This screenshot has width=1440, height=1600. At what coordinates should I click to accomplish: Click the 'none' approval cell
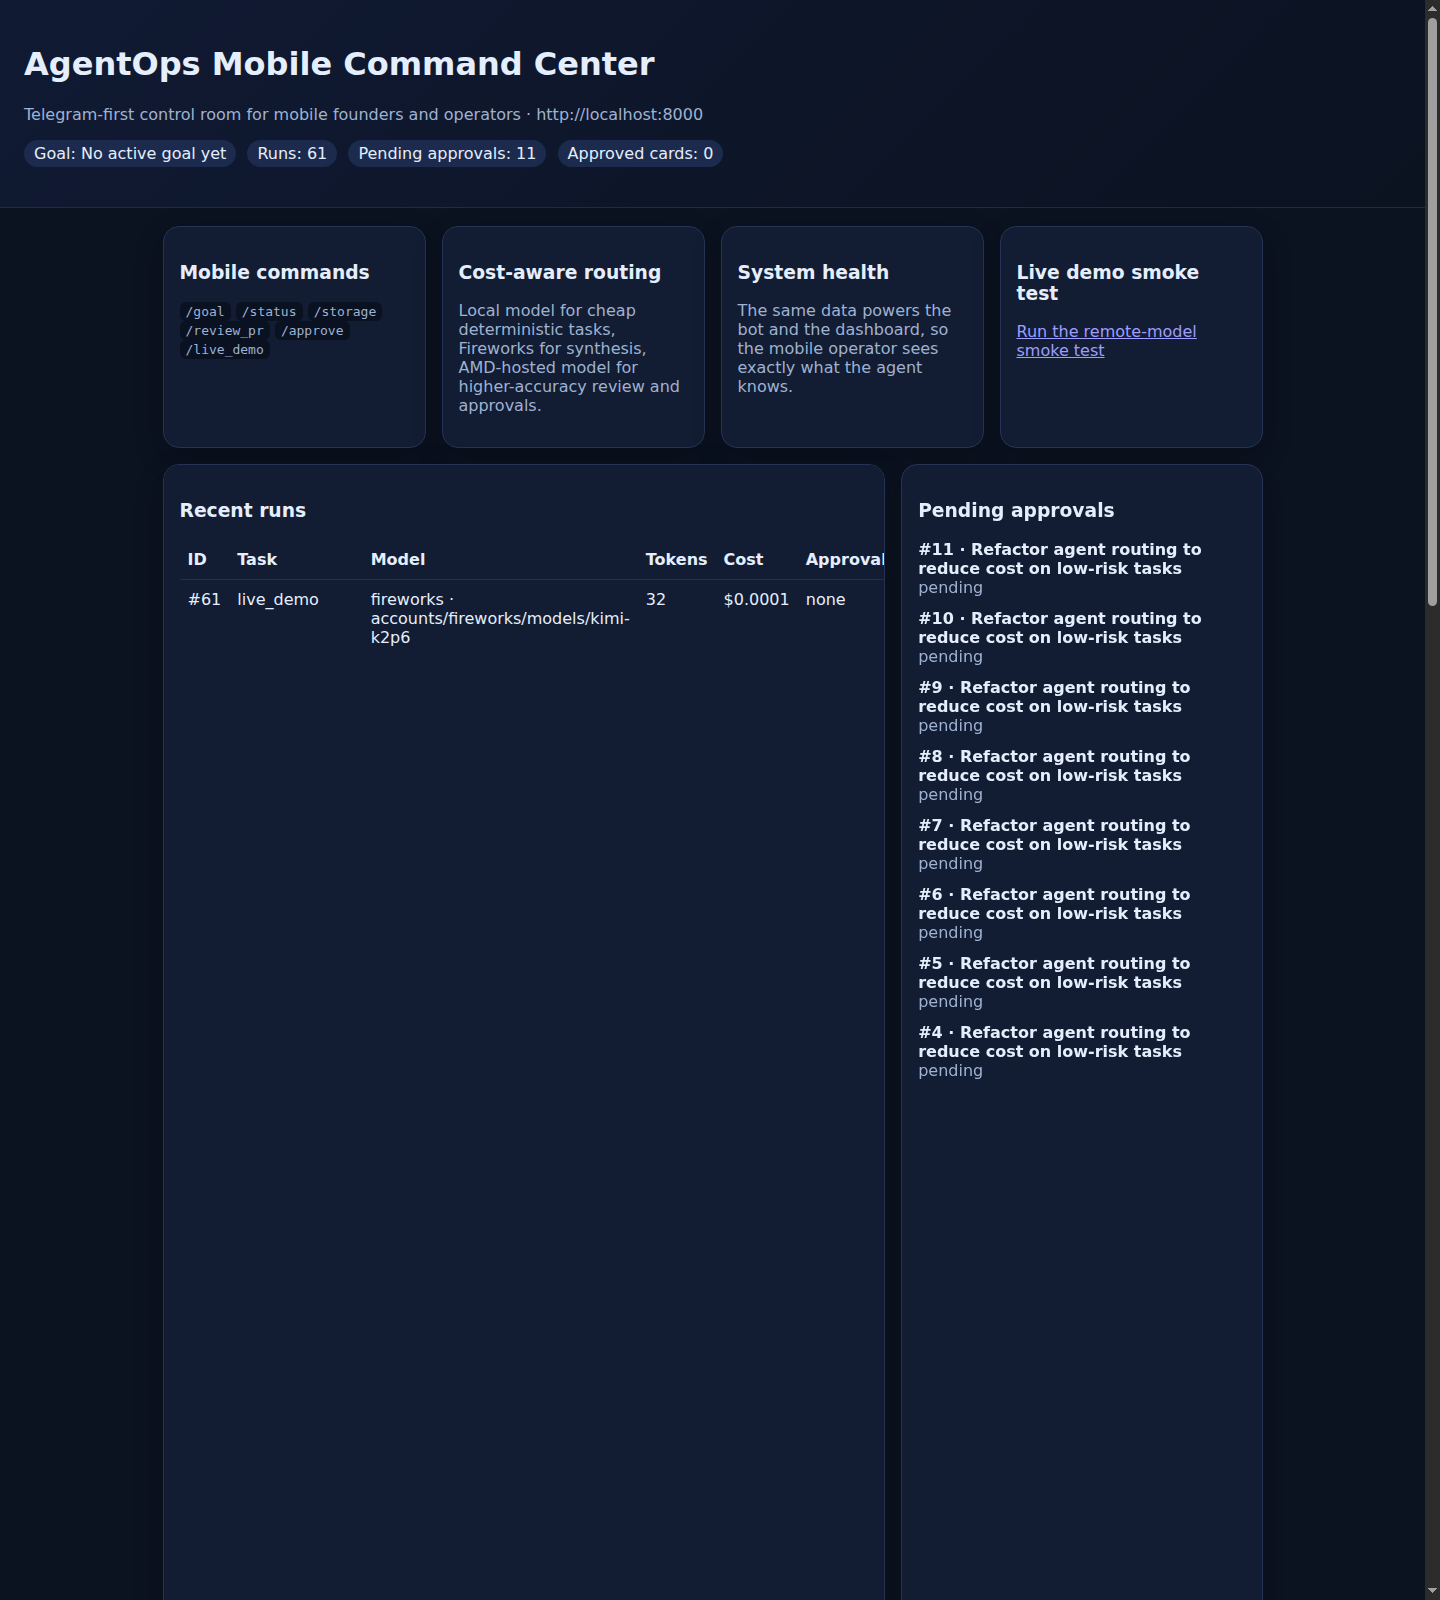(826, 600)
